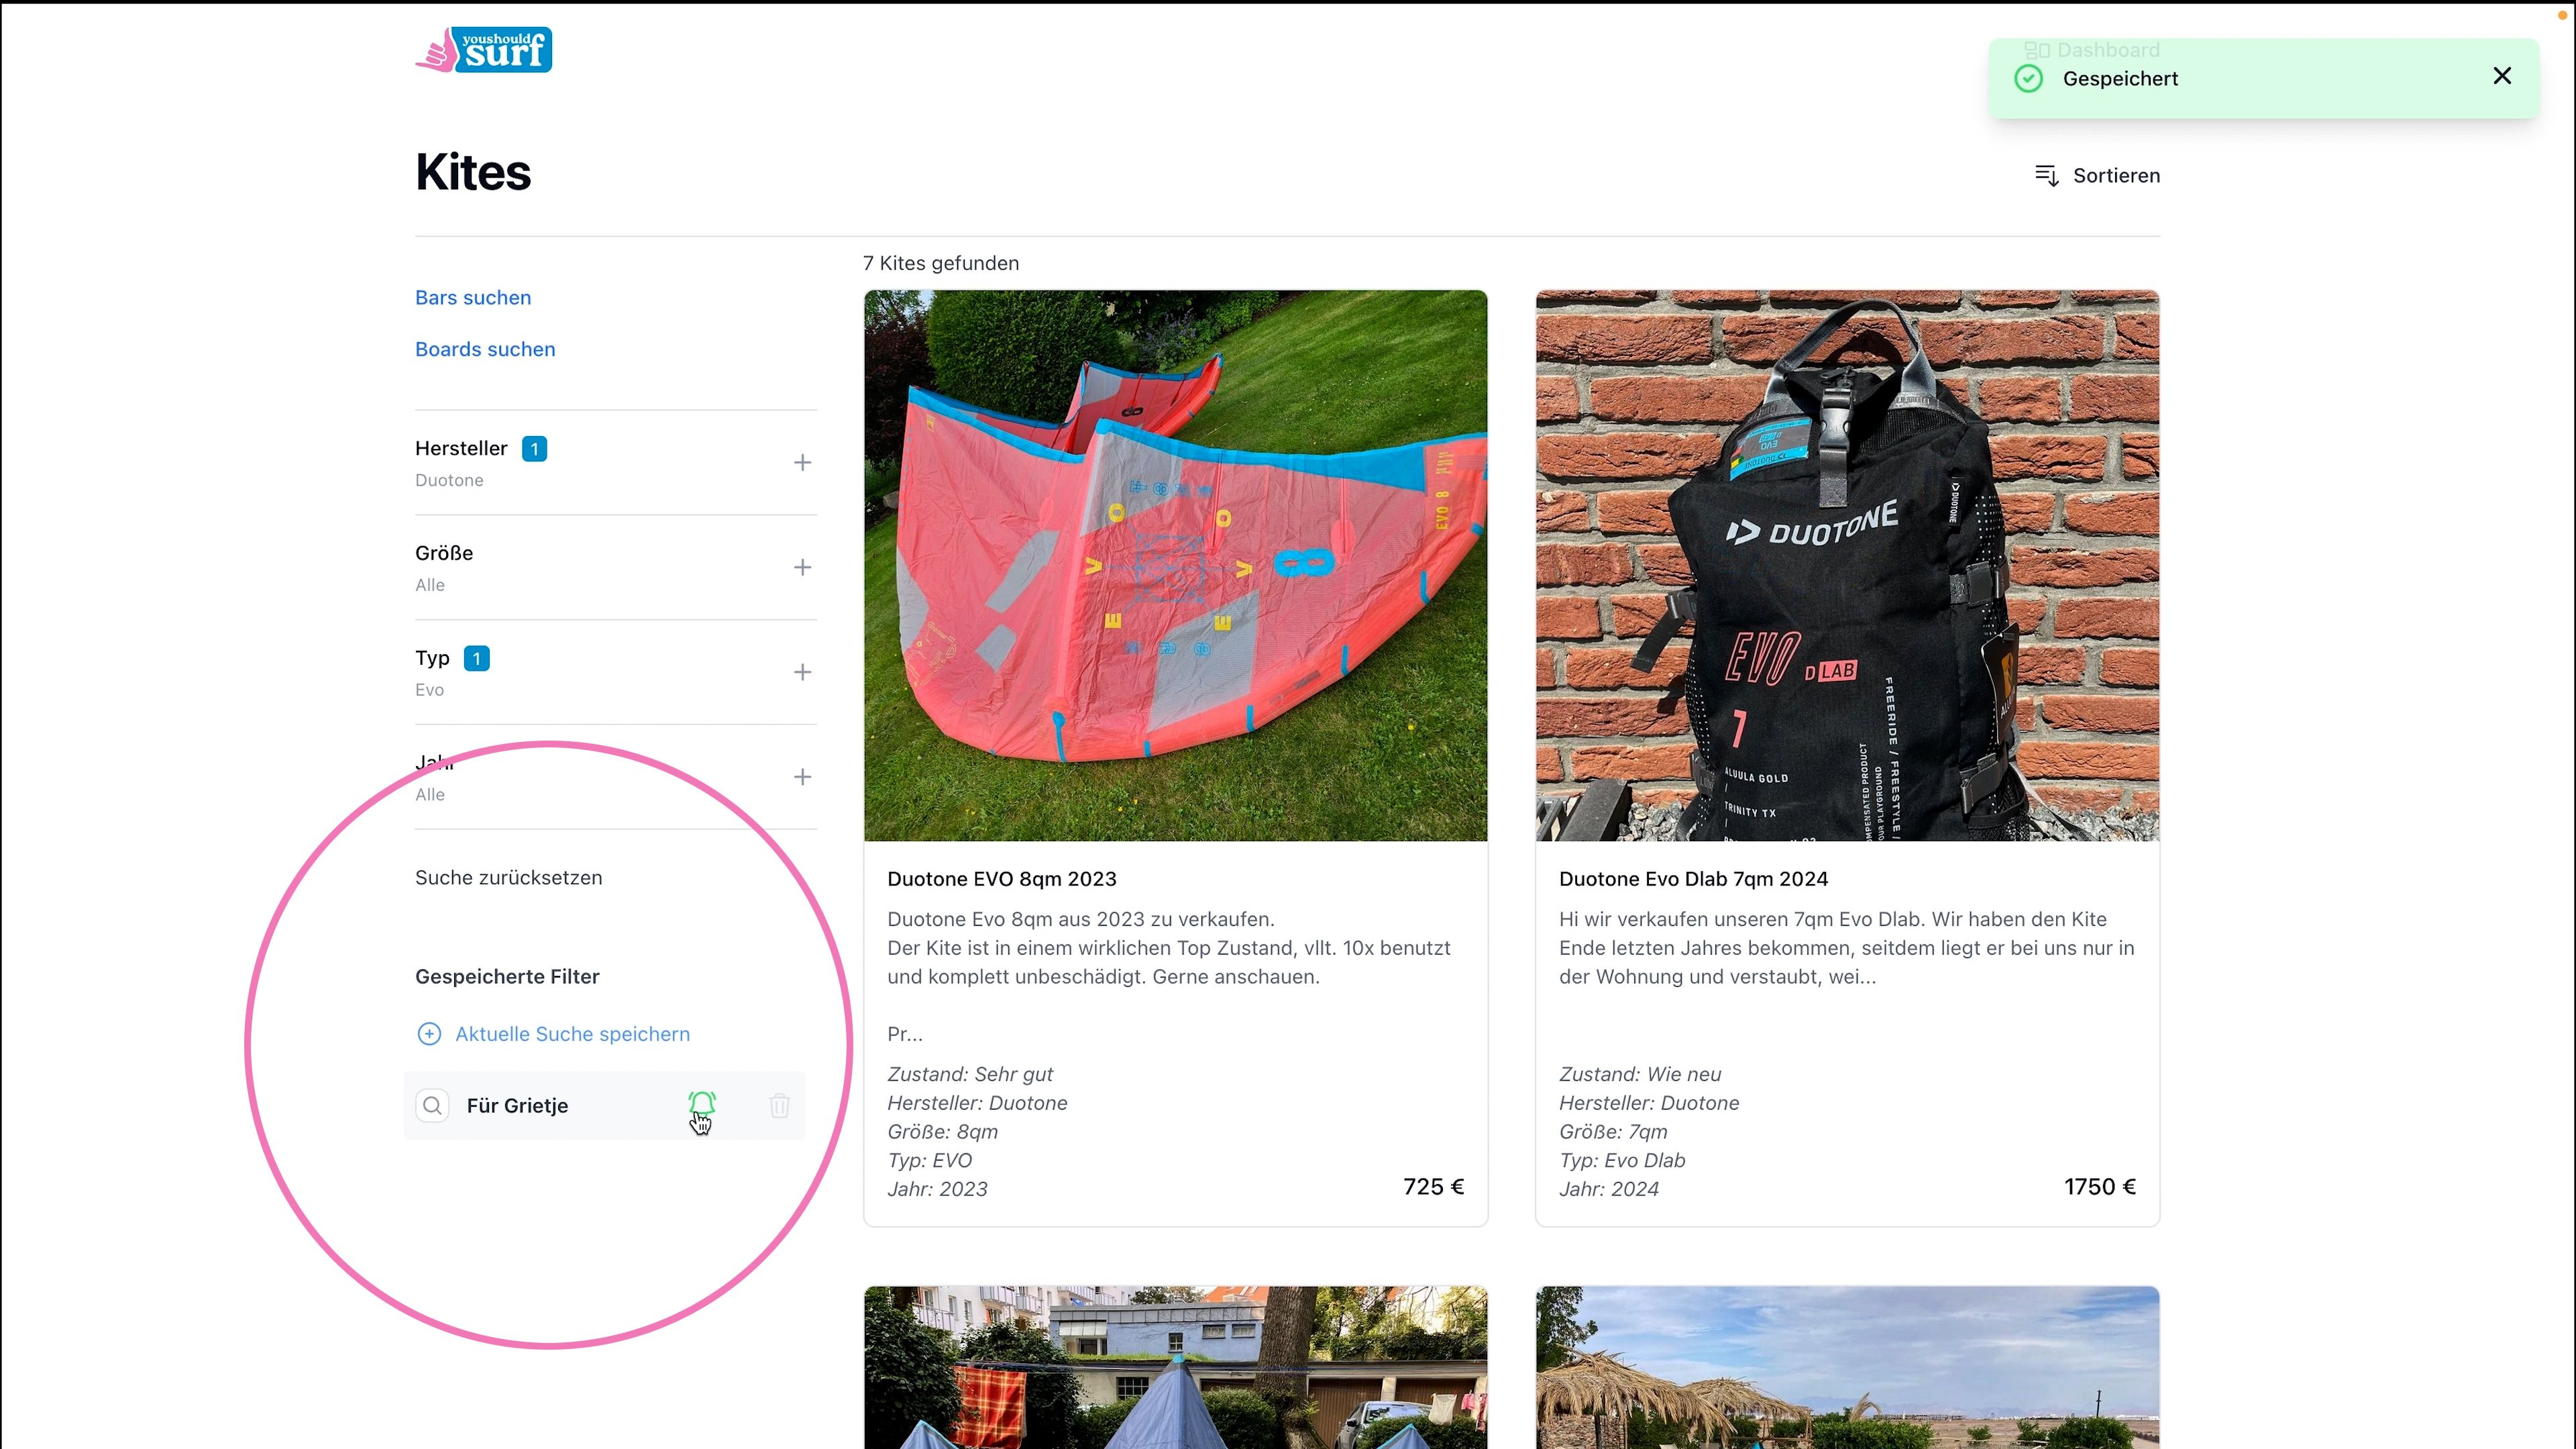Click Jahr: 2023 on the EVO 8qm card
This screenshot has height=1449, width=2576.
pos(937,1189)
